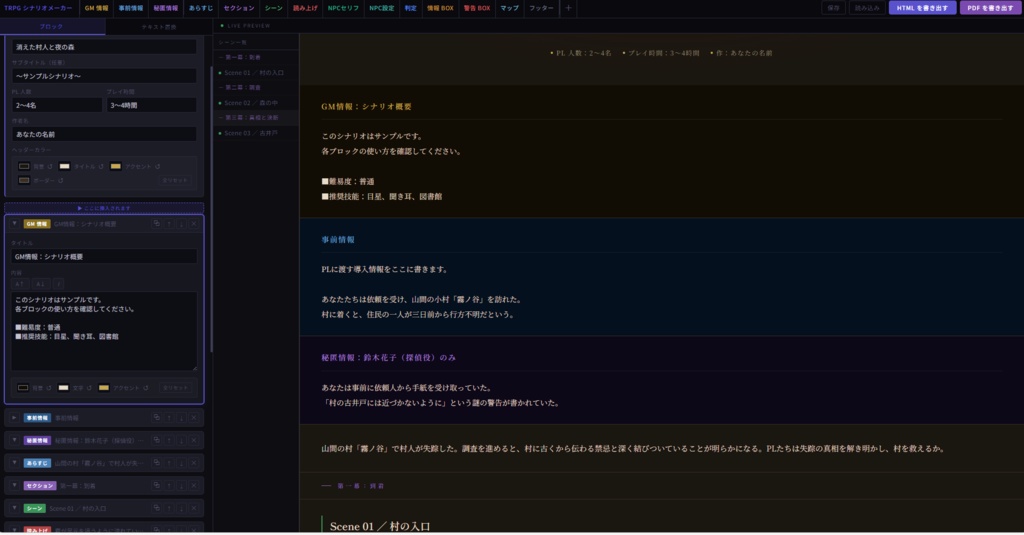The image size is (1024, 535).
Task: Delete the セクション block
Action: (194, 485)
